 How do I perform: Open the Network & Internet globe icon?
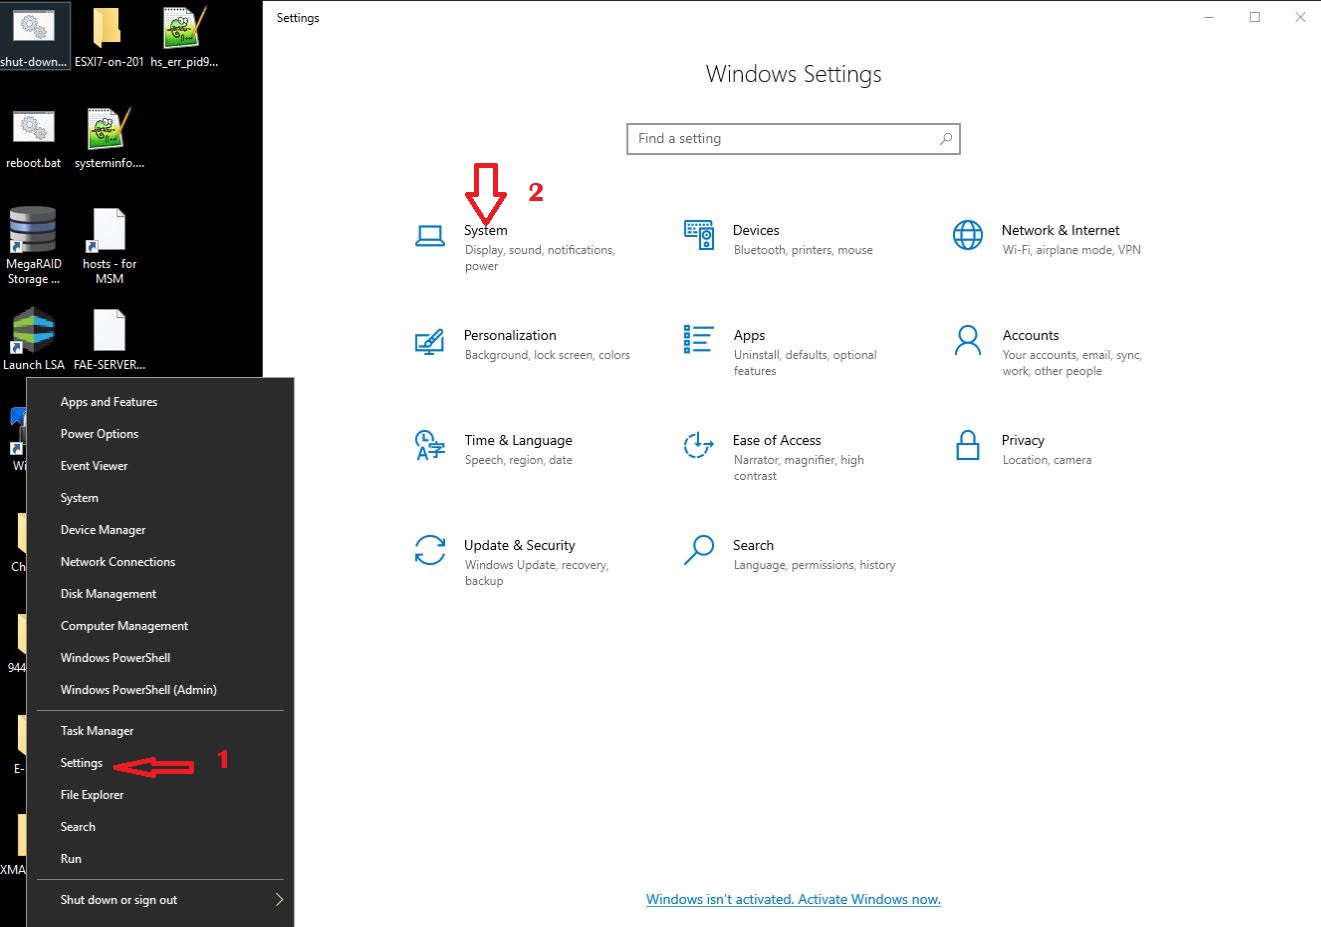pos(968,235)
